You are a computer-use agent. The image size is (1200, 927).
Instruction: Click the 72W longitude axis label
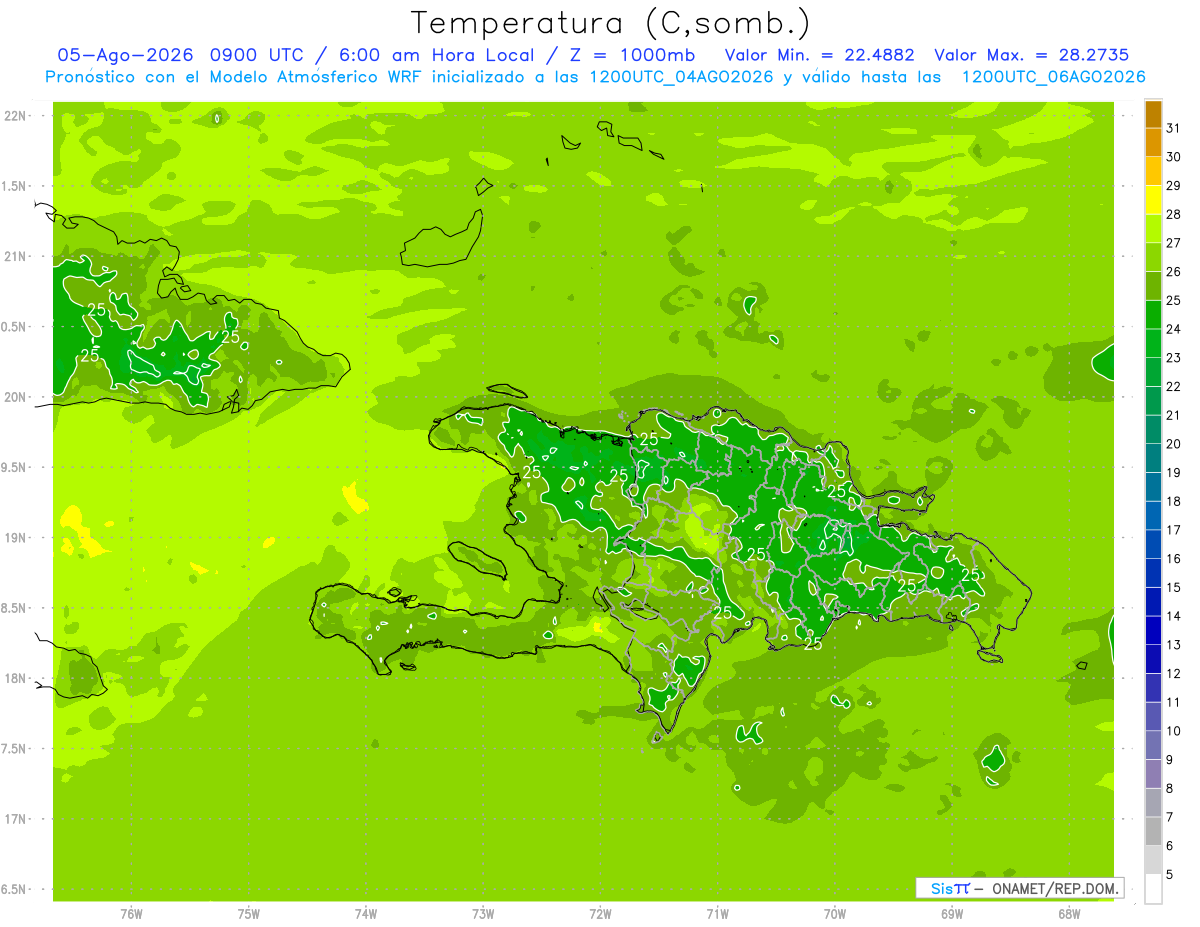pyautogui.click(x=600, y=913)
